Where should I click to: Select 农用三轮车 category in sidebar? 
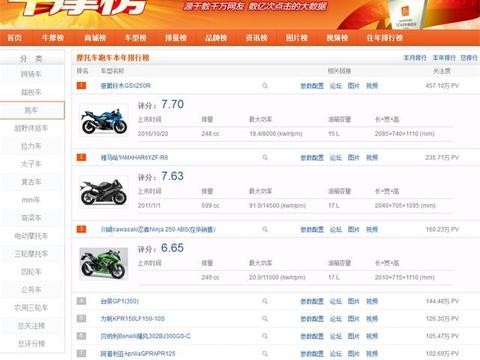(31, 308)
